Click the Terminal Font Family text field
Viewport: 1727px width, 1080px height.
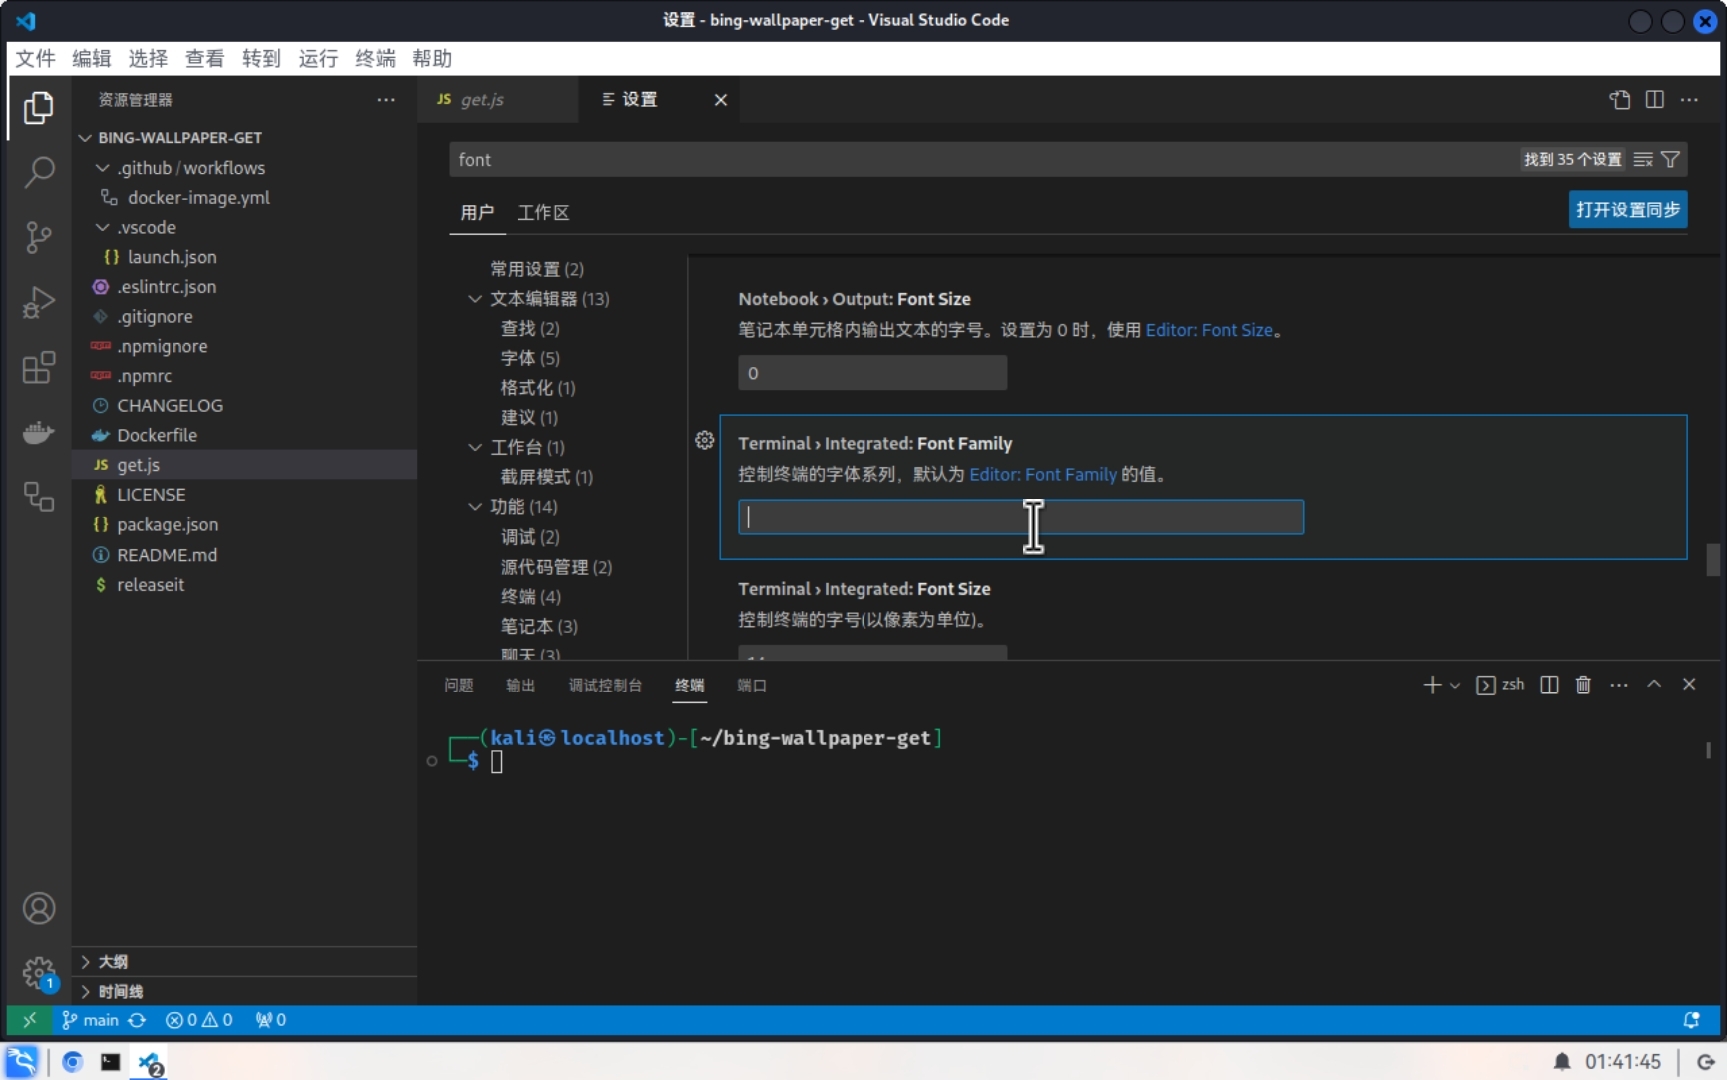(x=1020, y=517)
